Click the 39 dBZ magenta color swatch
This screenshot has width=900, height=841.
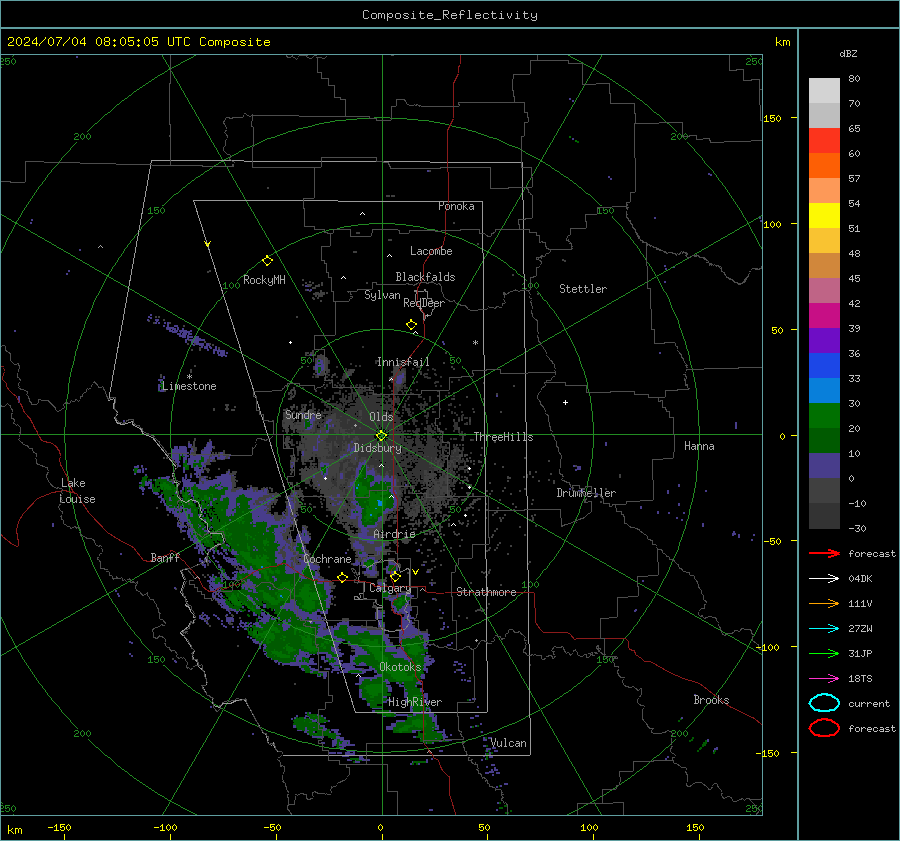coord(824,315)
